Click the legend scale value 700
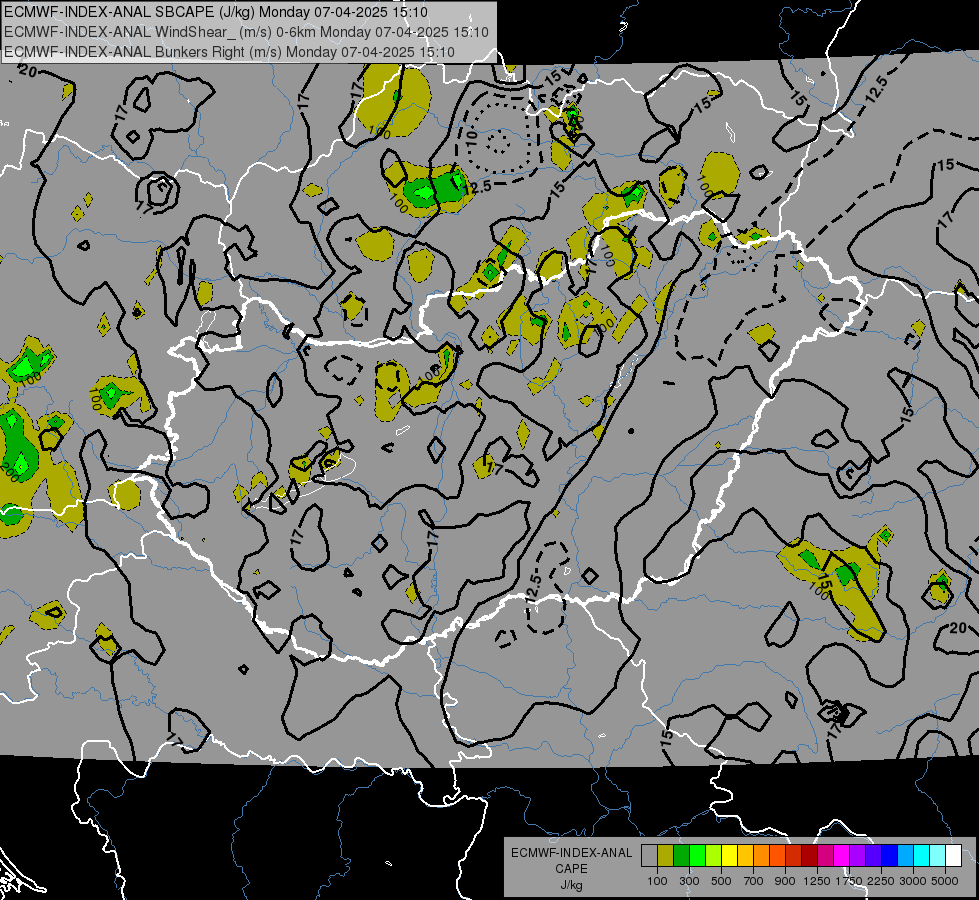The width and height of the screenshot is (979, 900). click(x=753, y=881)
